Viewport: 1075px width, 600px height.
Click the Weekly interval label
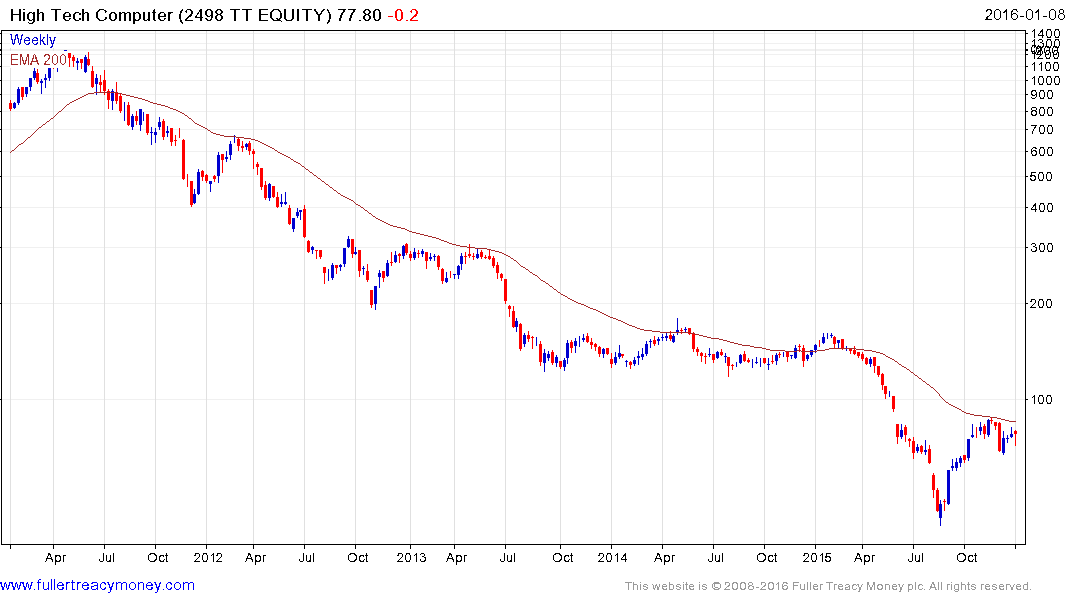pos(33,40)
